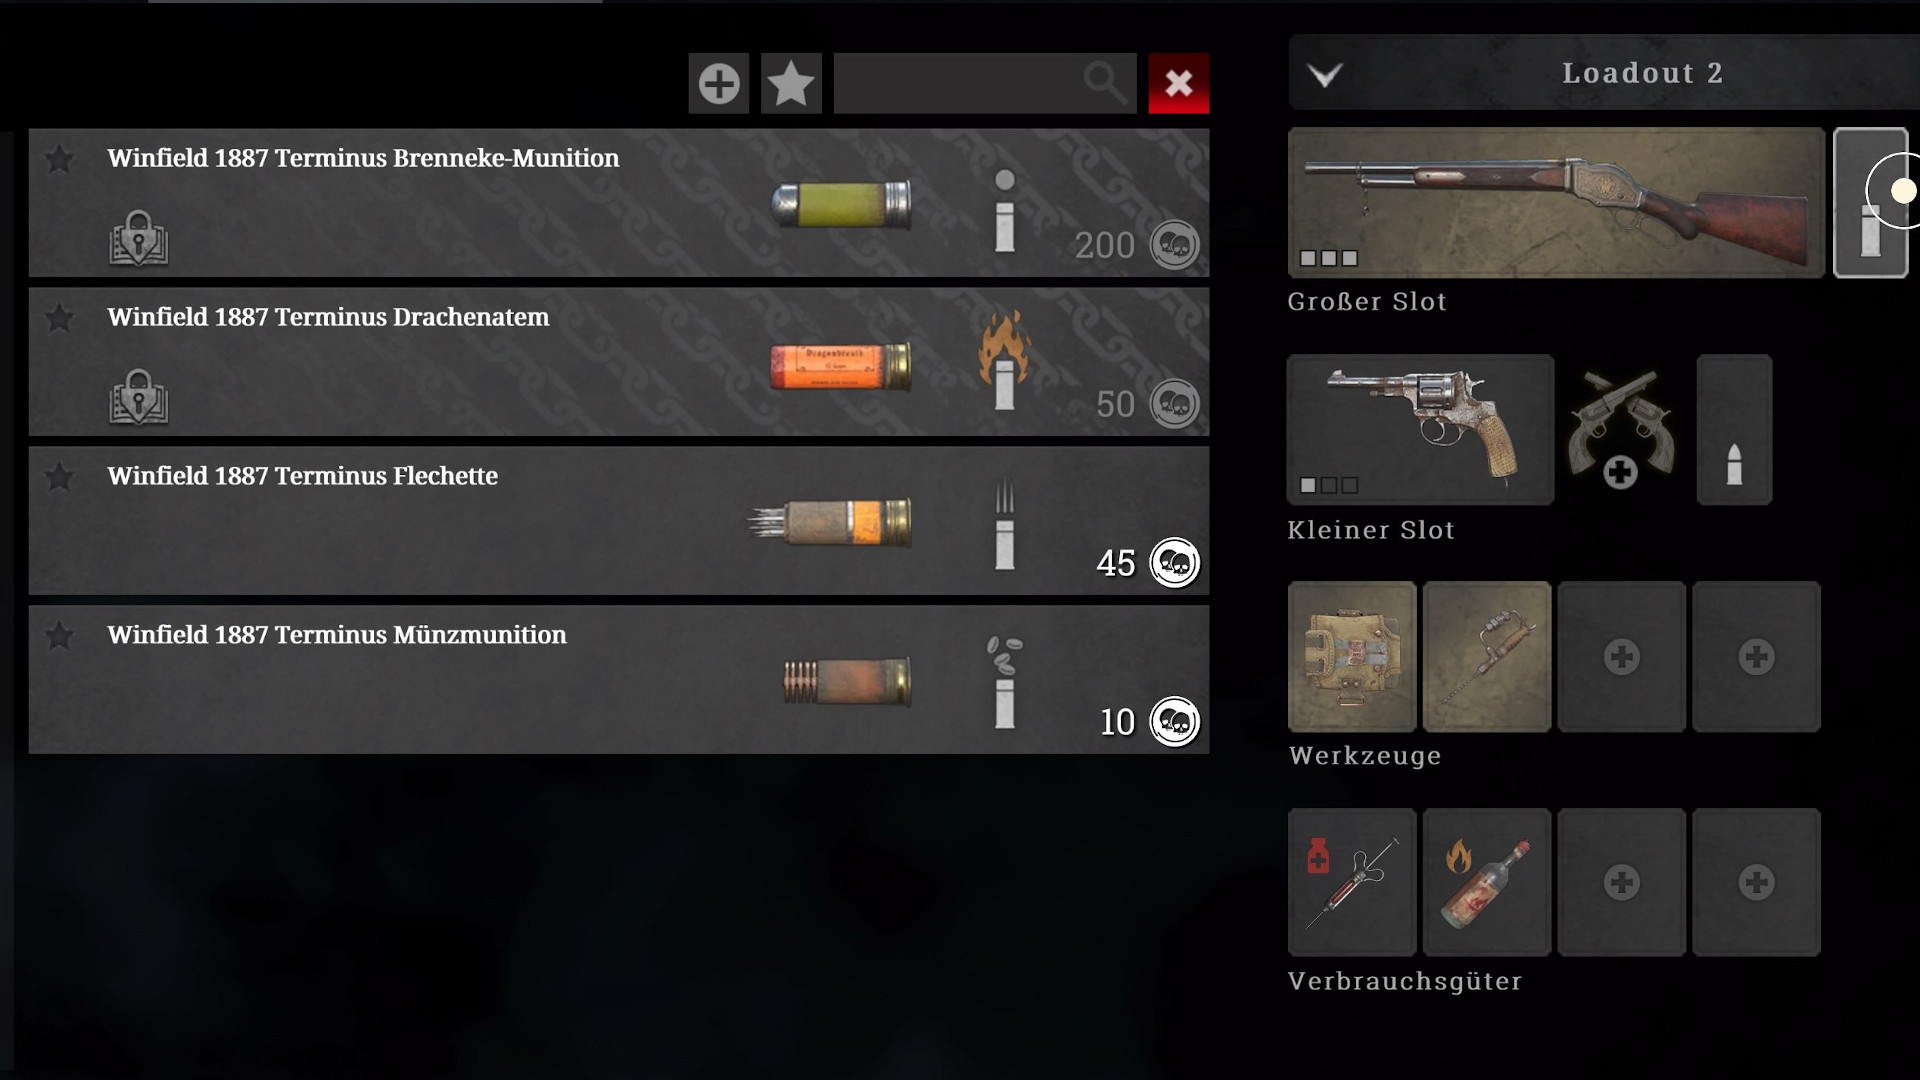Click the plus add icon beside the search bar
This screenshot has width=1920, height=1080.
(x=718, y=83)
